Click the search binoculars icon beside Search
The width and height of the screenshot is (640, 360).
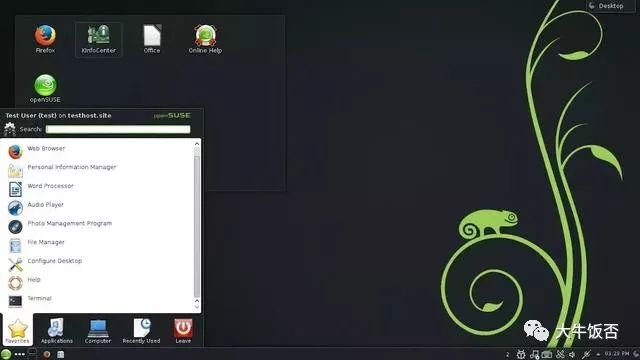[9, 129]
